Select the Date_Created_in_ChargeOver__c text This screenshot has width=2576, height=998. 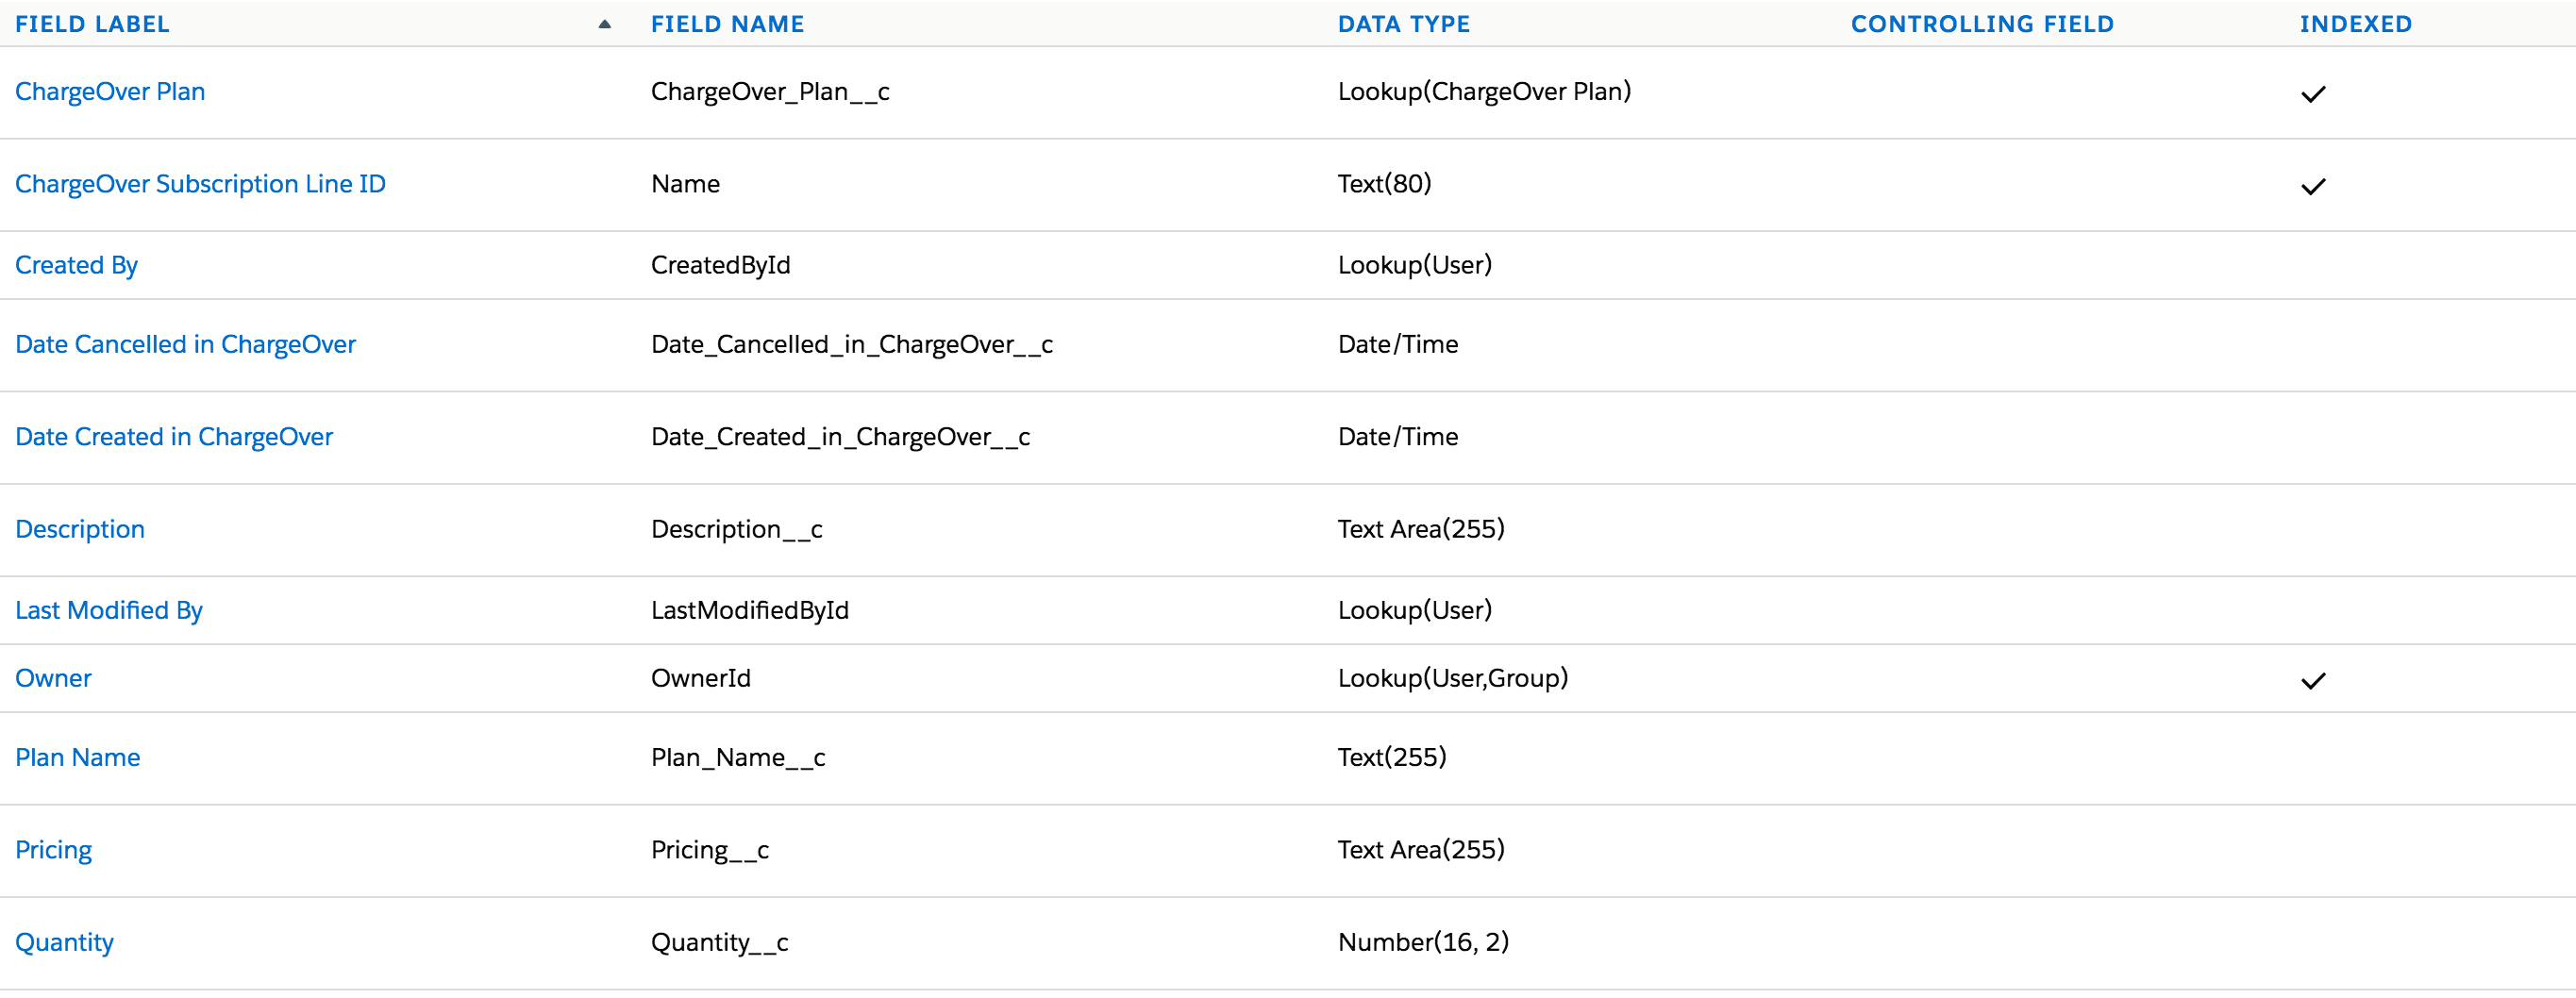click(840, 437)
